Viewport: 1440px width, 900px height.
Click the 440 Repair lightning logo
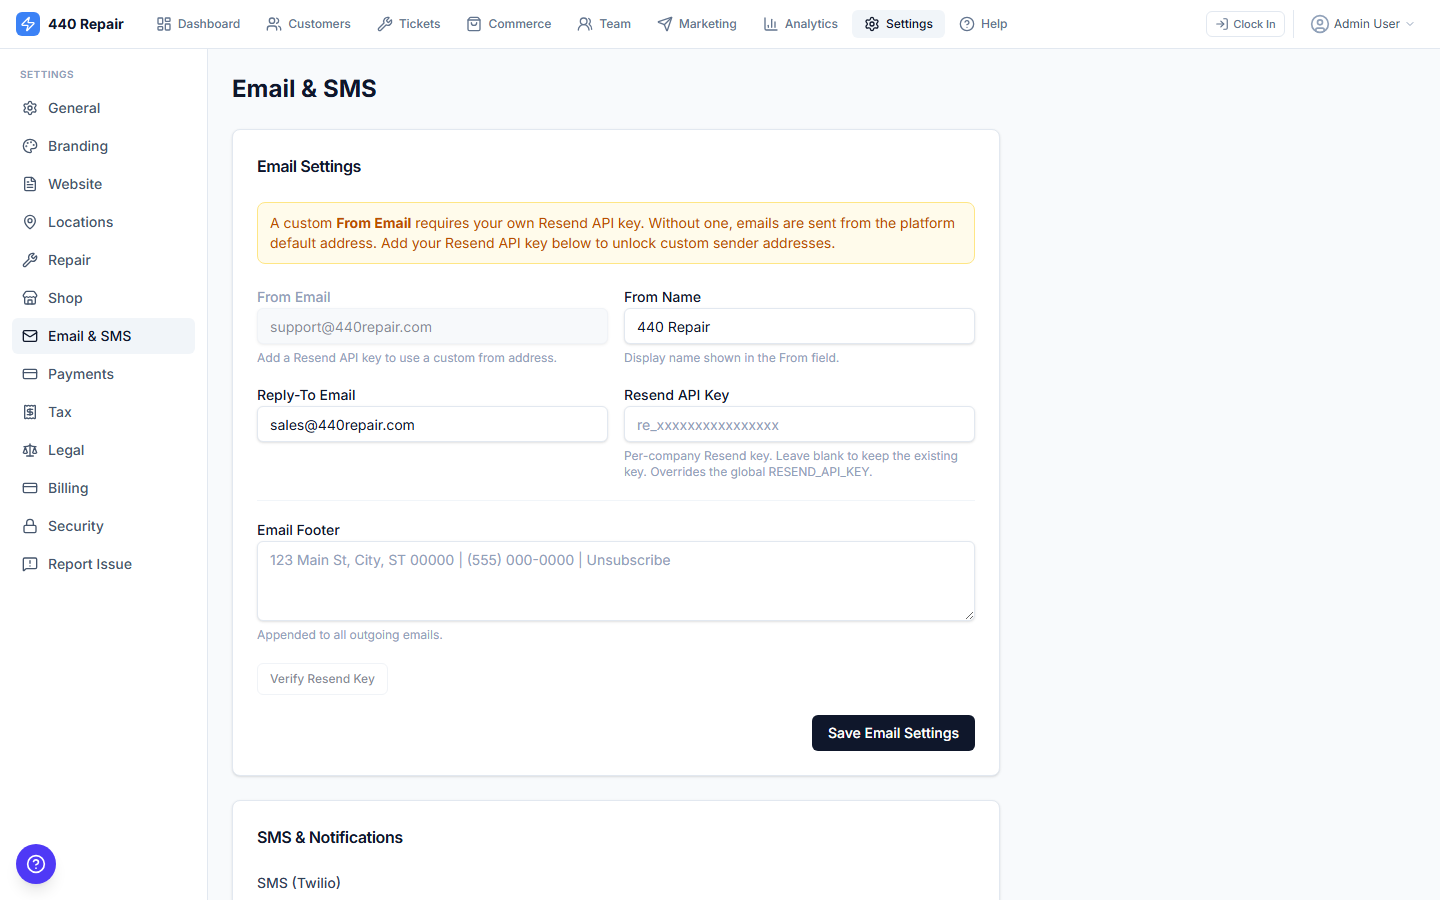click(x=28, y=23)
